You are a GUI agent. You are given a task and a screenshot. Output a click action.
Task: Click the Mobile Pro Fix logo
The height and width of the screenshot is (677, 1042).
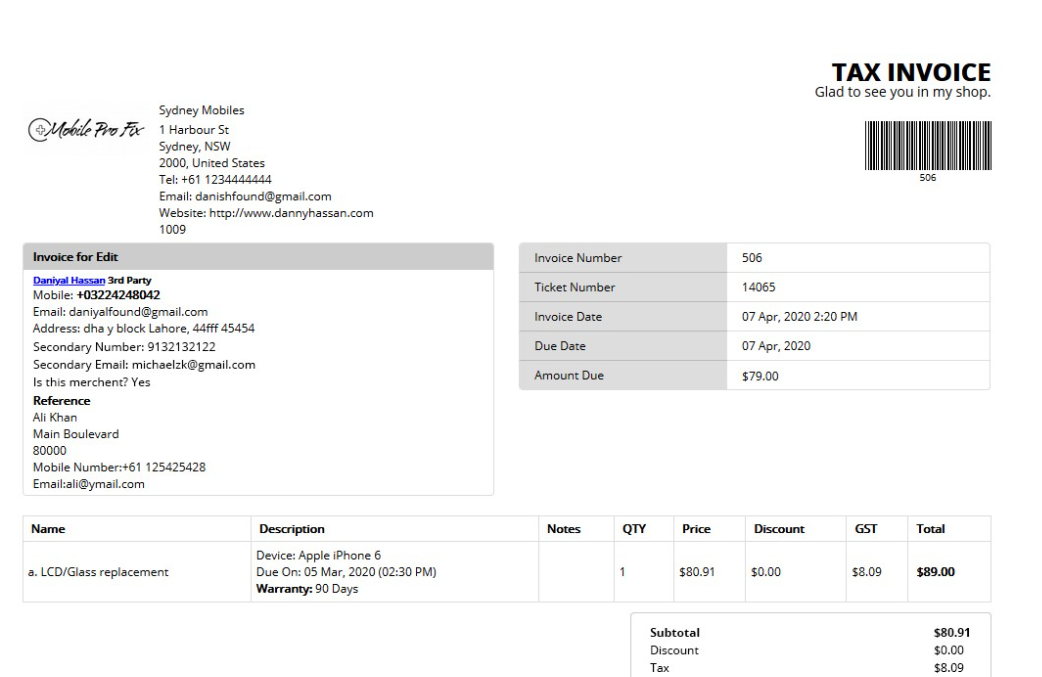click(88, 131)
